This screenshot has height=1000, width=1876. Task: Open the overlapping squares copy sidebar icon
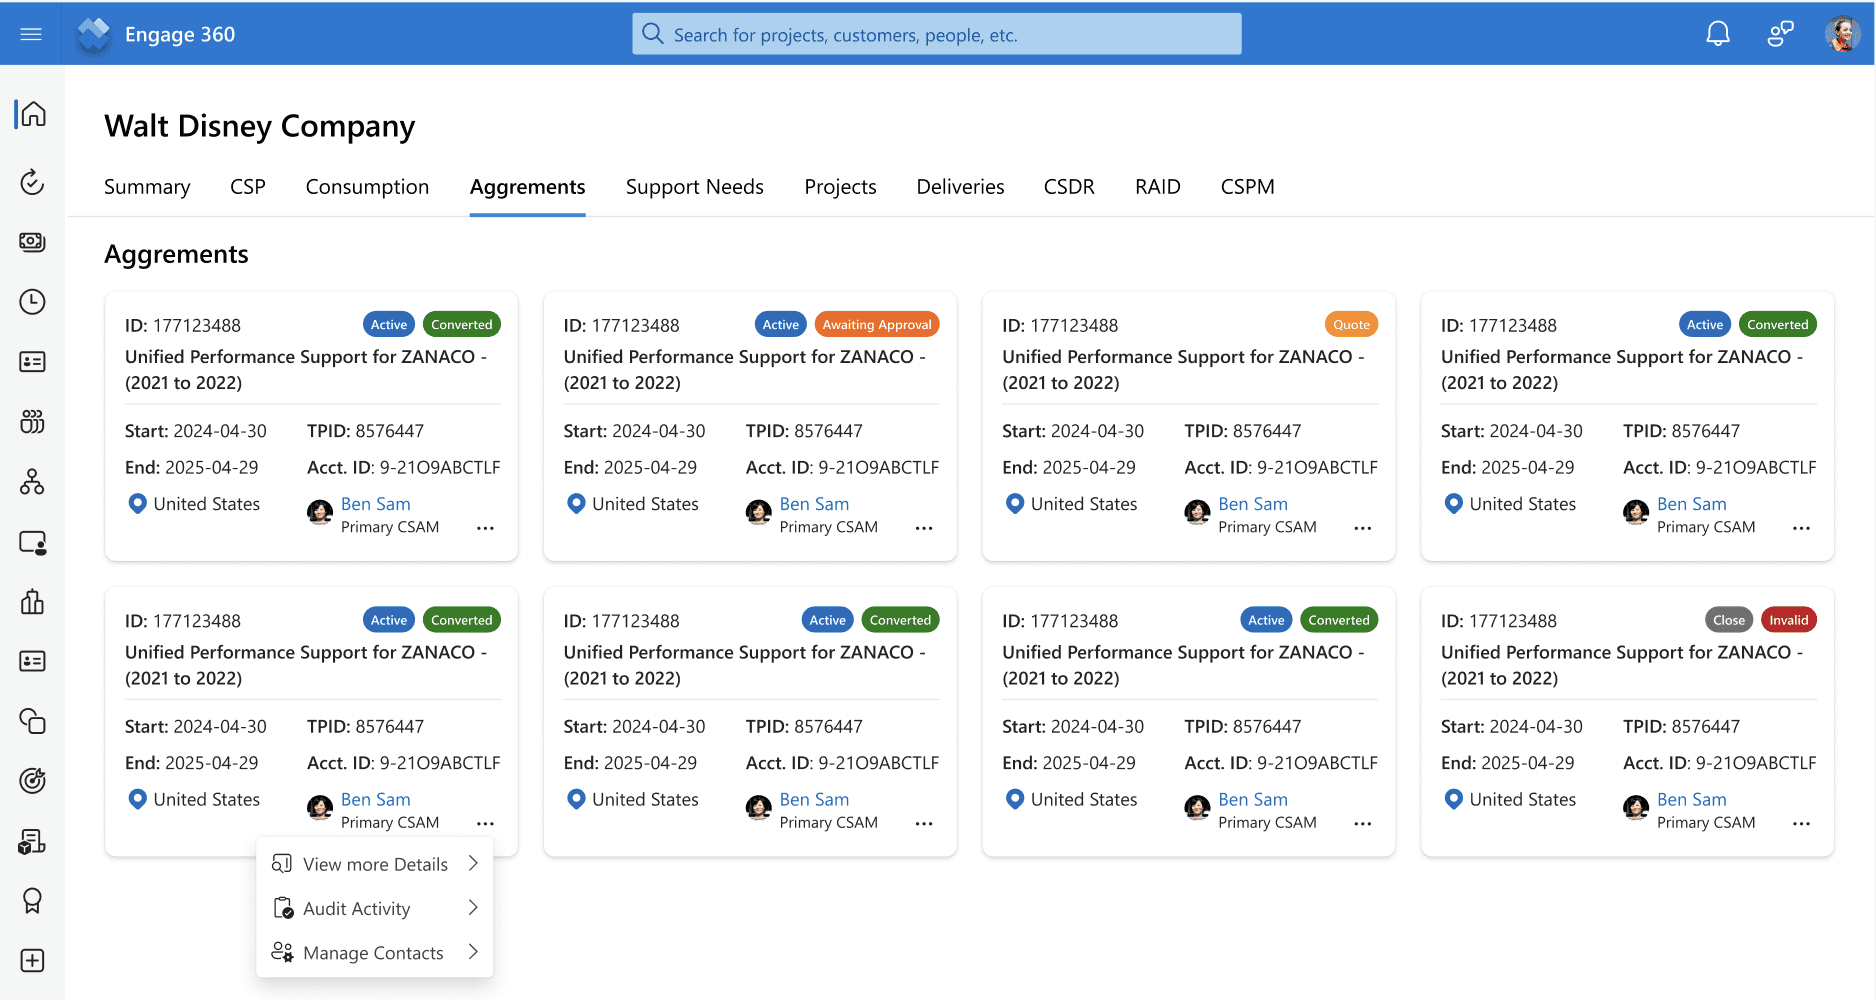pyautogui.click(x=32, y=721)
